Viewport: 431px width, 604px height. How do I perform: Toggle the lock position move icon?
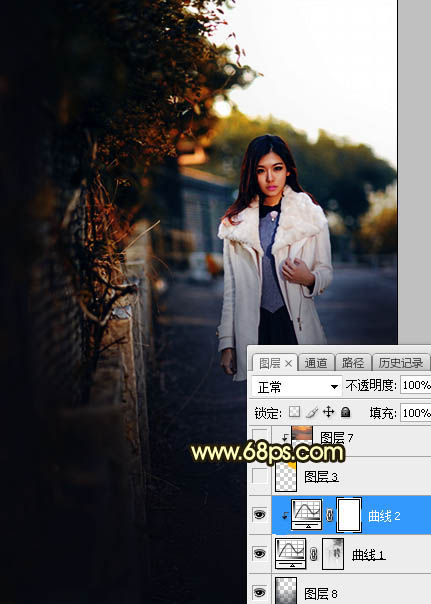coord(329,412)
